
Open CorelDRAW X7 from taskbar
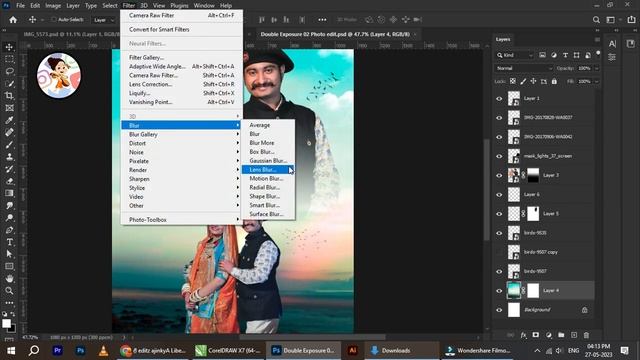tap(228, 351)
